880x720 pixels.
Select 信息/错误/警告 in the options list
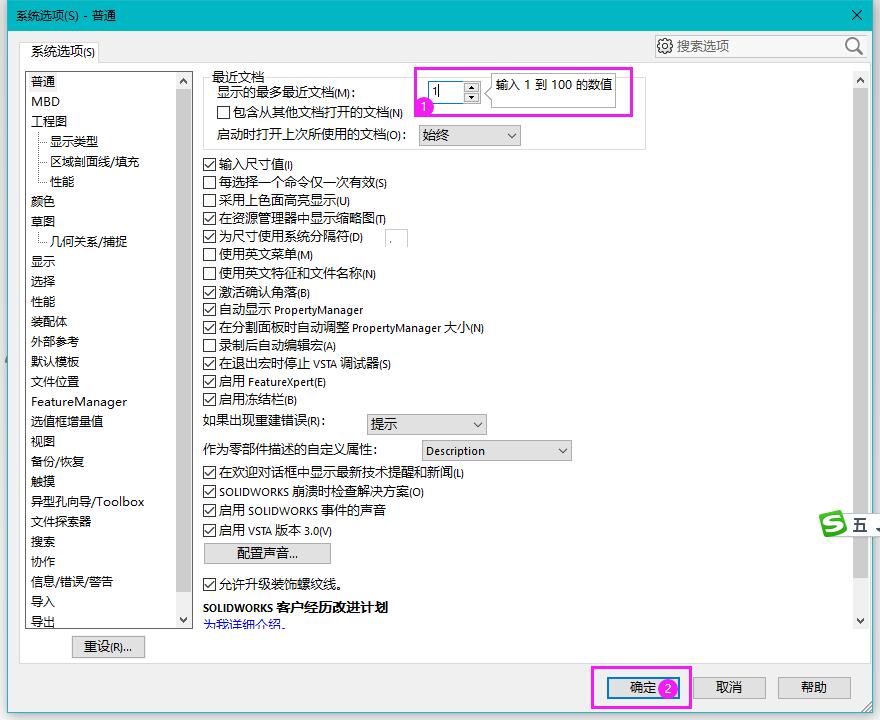(72, 582)
